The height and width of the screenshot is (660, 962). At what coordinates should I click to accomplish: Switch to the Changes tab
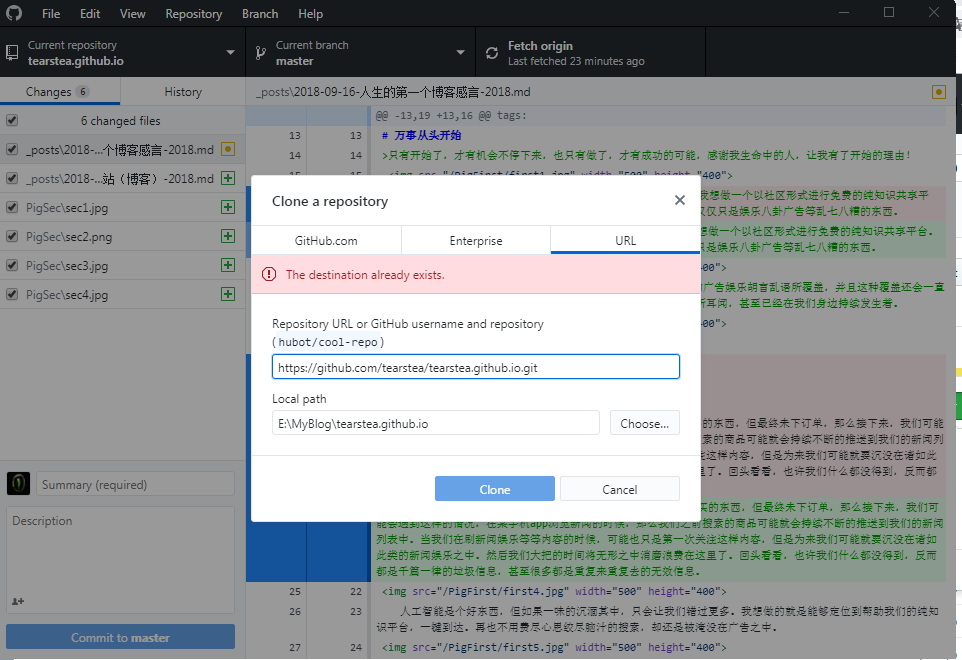click(x=60, y=91)
